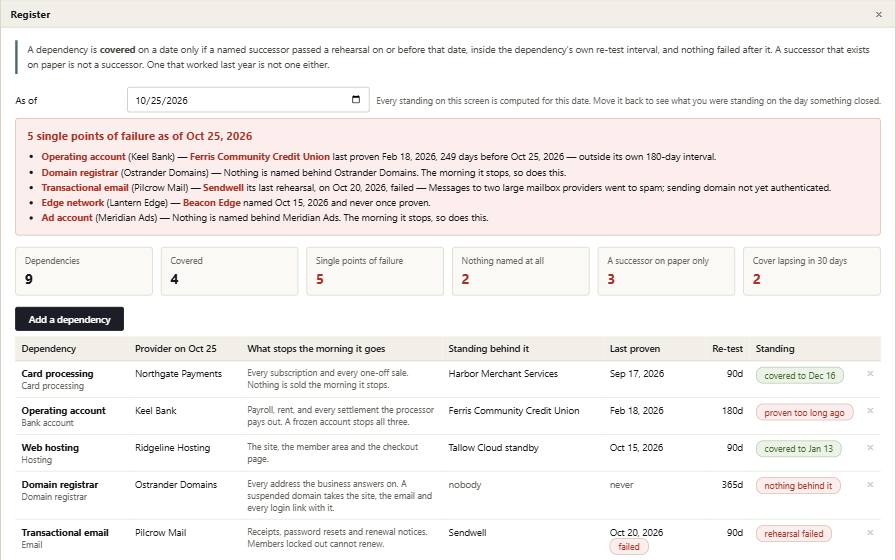
Task: Remove the Operating account row
Action: (870, 411)
